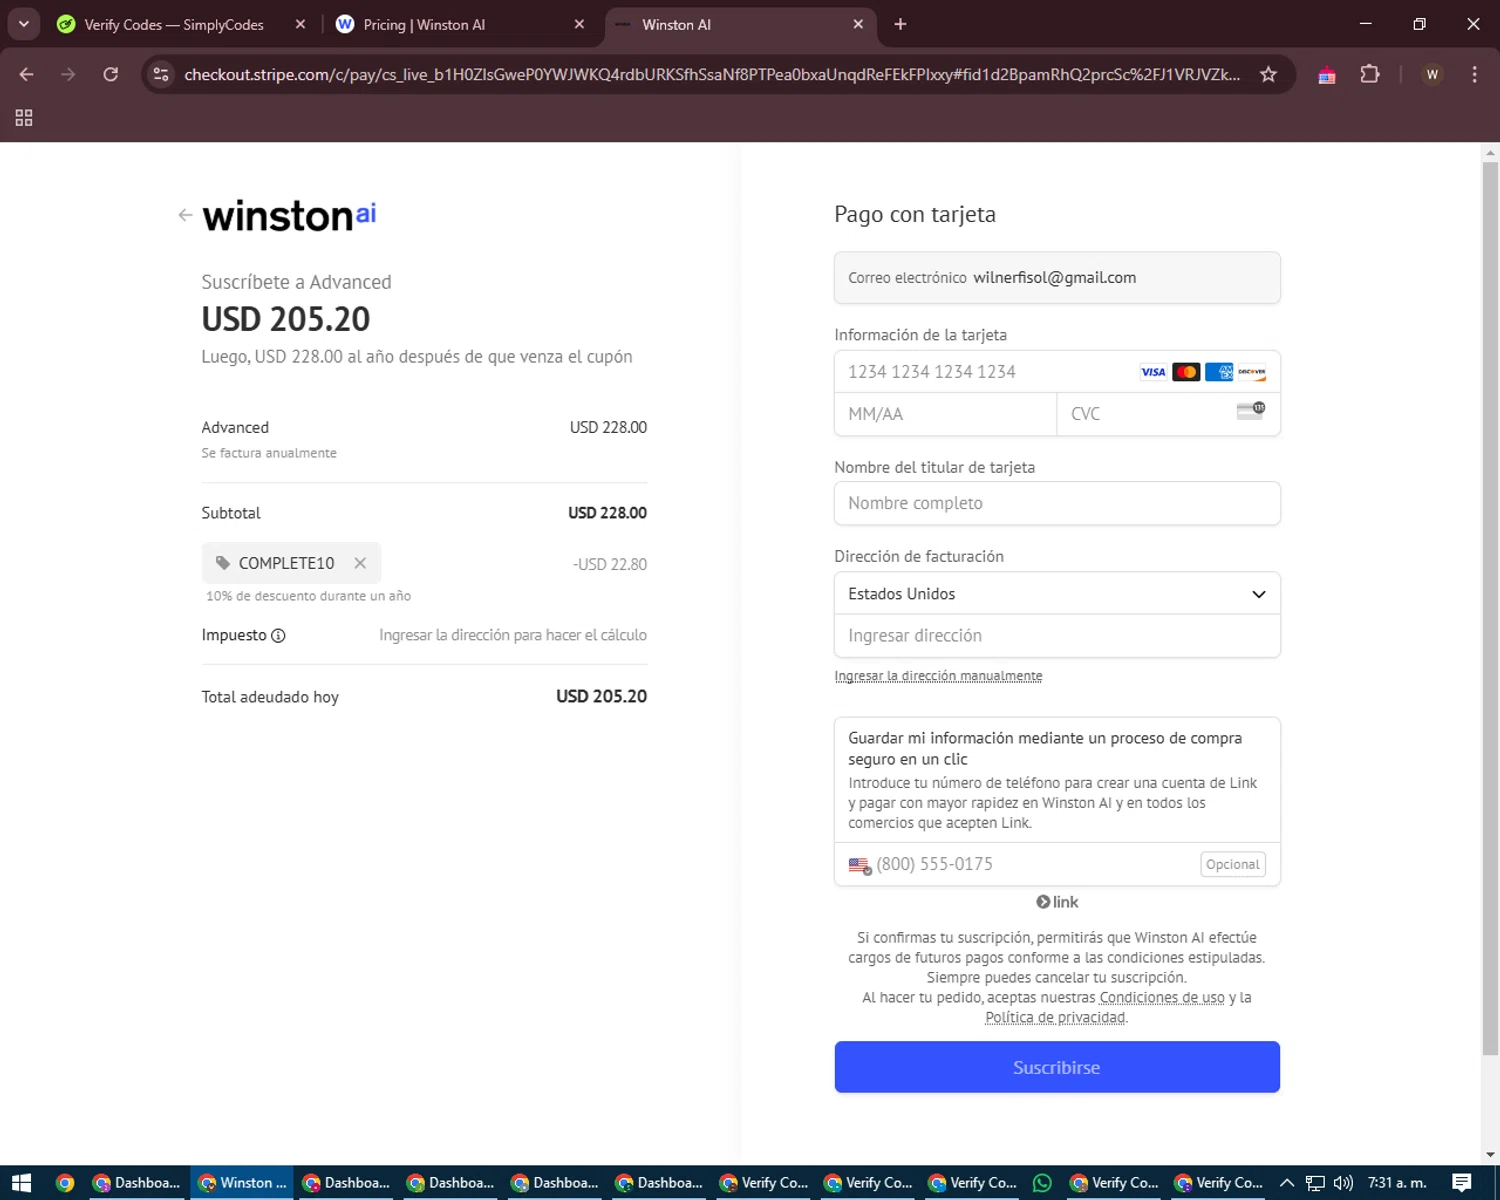Open the tab search dropdown arrow
The image size is (1500, 1200).
click(23, 24)
